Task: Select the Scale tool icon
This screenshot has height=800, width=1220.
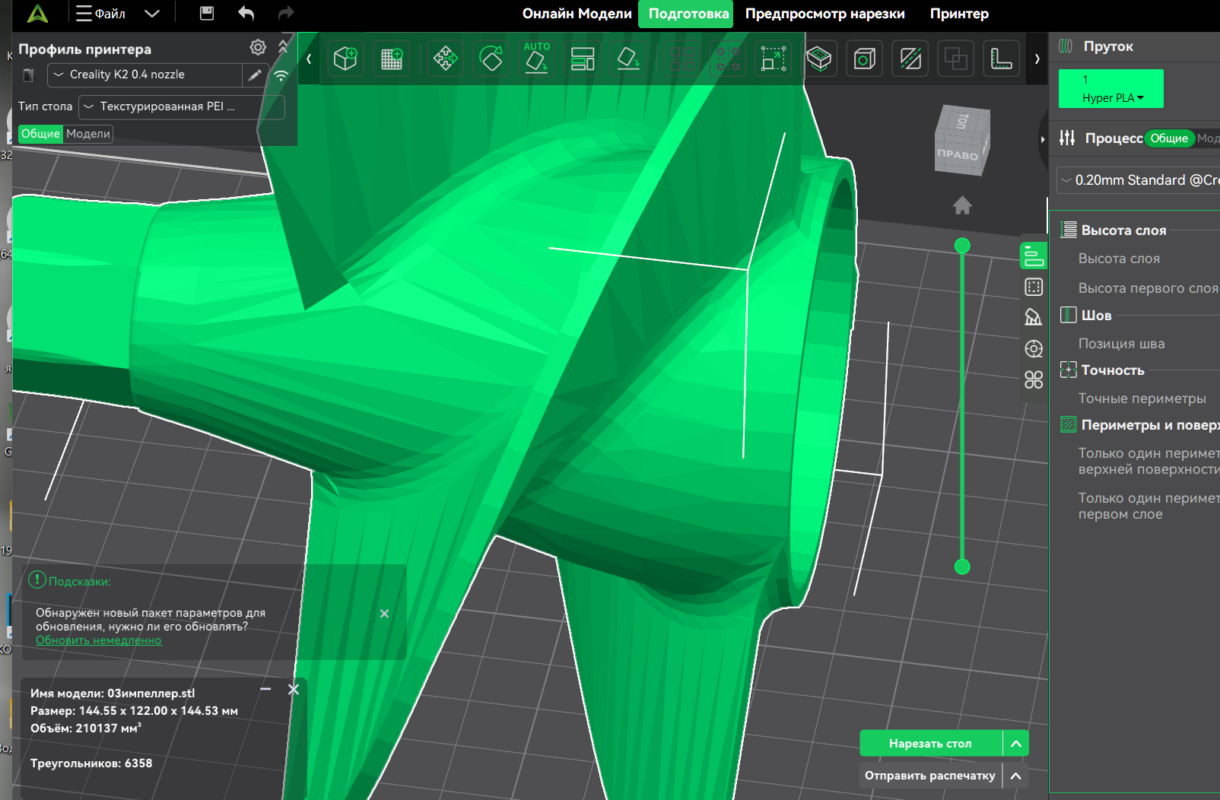Action: pyautogui.click(x=773, y=60)
